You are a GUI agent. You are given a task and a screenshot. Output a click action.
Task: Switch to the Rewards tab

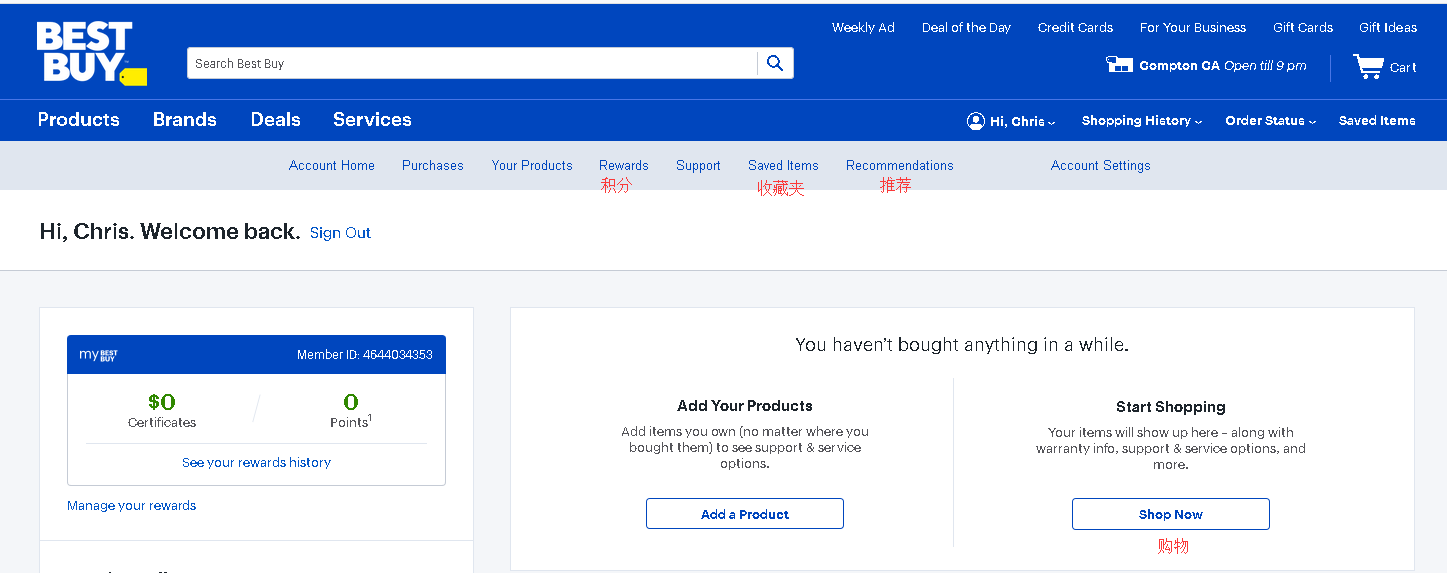[x=623, y=166]
